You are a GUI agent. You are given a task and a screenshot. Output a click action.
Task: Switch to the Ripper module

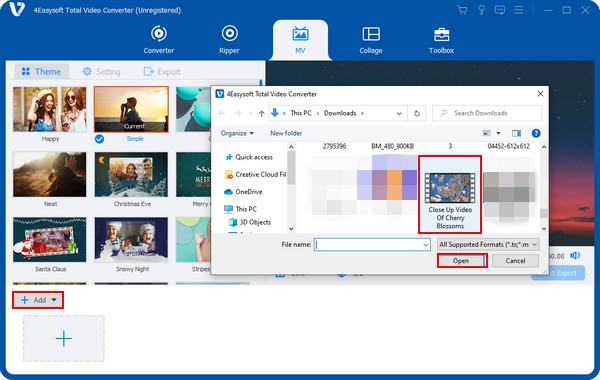click(229, 39)
